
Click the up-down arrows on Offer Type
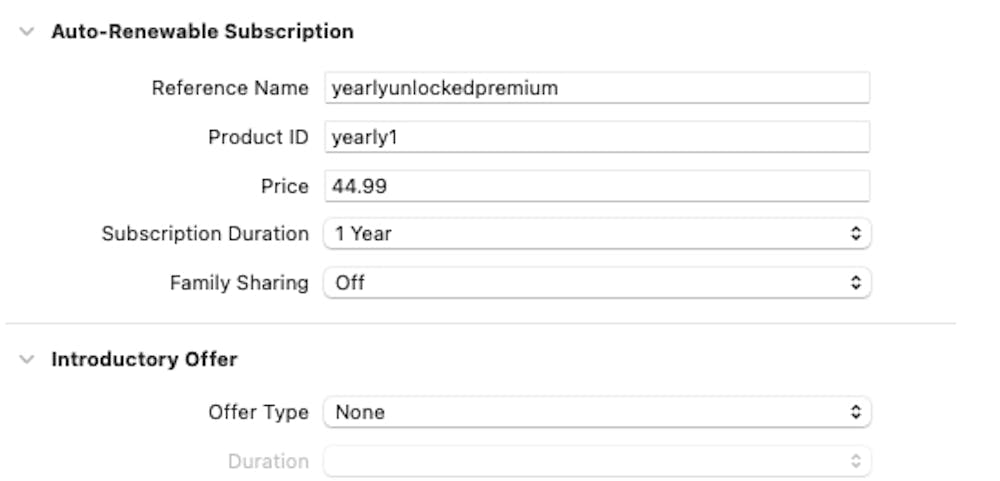[x=855, y=412]
